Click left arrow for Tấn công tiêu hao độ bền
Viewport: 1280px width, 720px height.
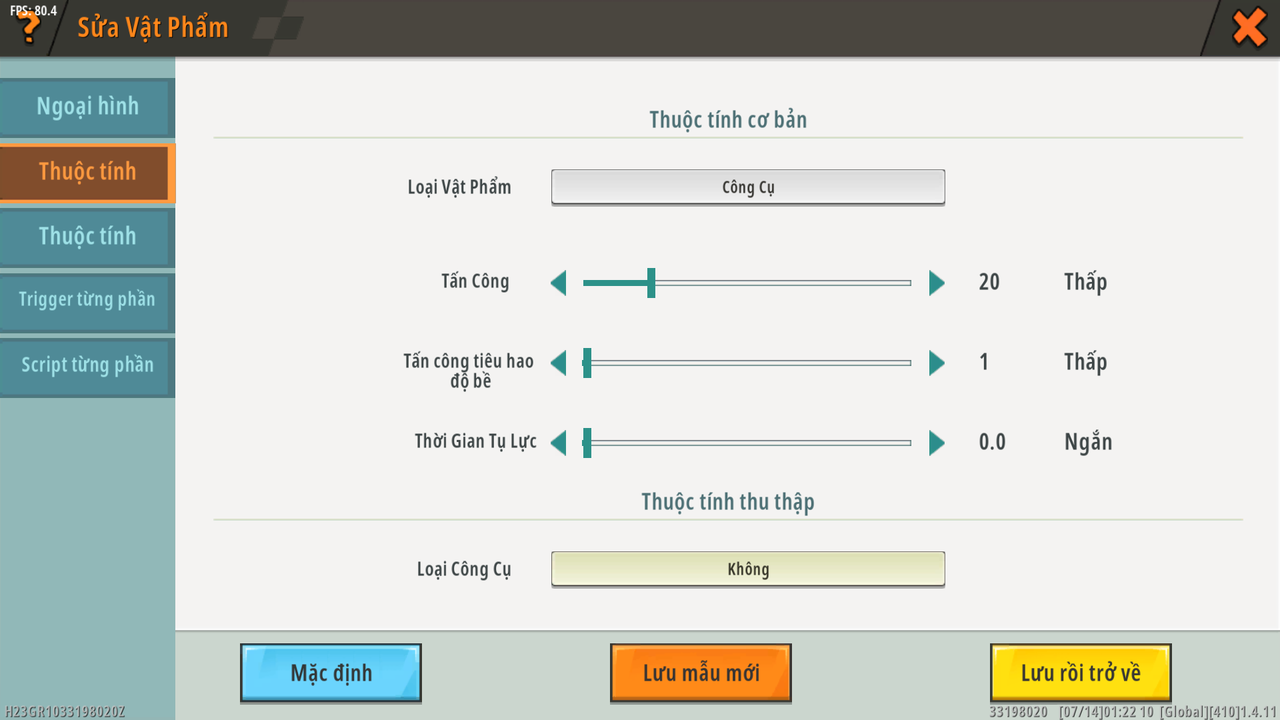pyautogui.click(x=558, y=363)
